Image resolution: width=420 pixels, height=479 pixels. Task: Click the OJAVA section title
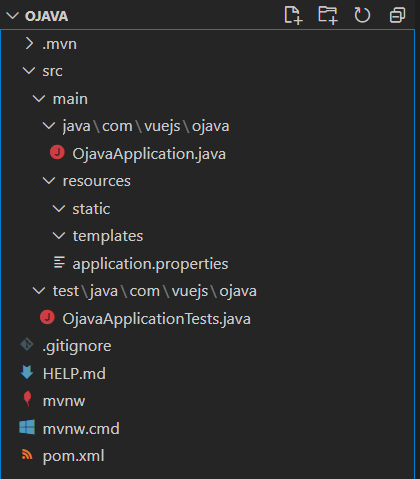[x=46, y=16]
